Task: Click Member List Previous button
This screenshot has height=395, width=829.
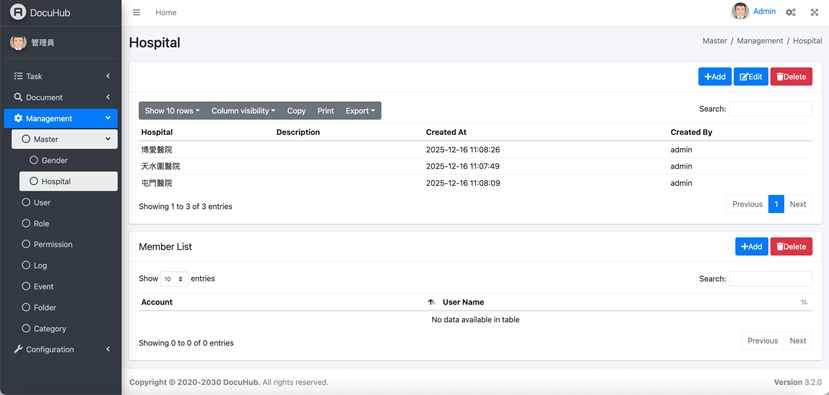Action: coord(762,341)
